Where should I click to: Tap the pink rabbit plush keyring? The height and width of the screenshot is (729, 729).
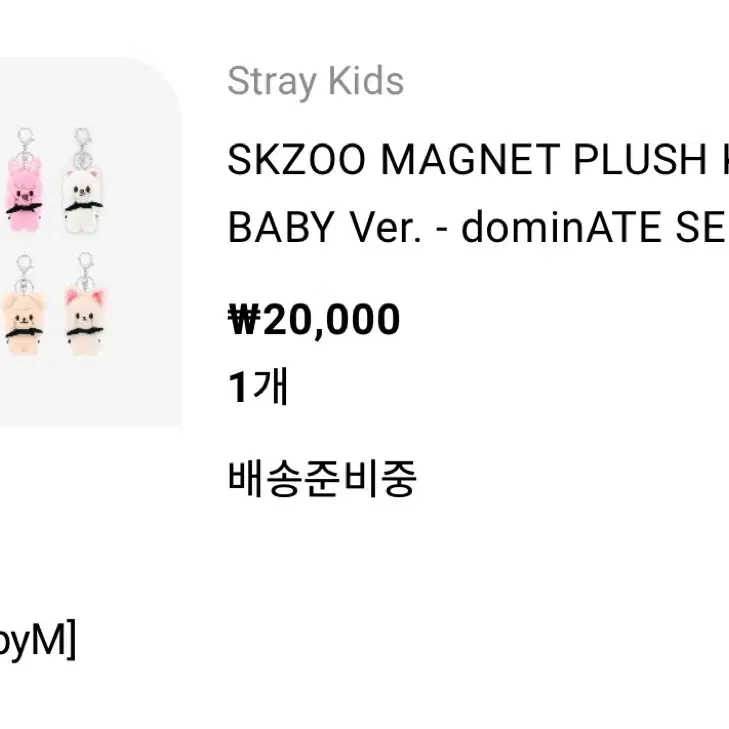click(x=23, y=194)
